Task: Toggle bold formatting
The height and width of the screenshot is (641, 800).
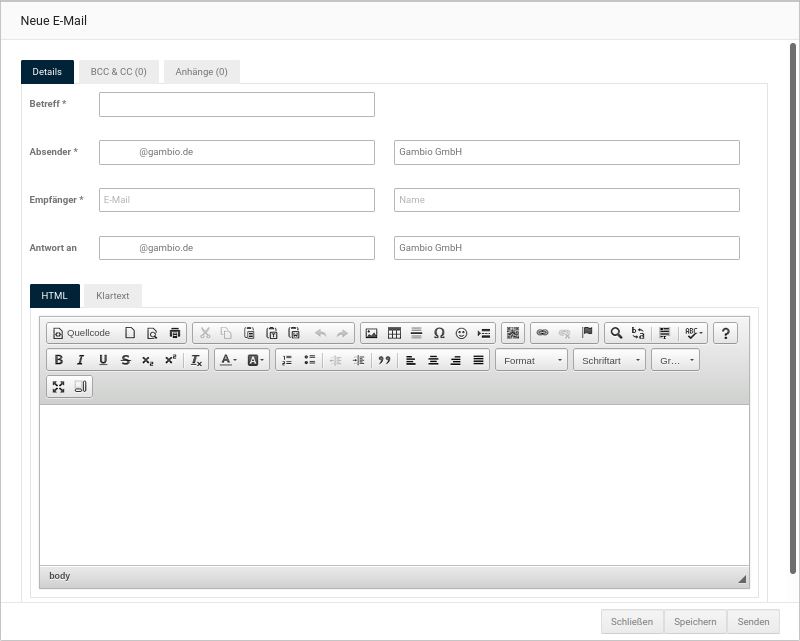Action: [x=58, y=360]
